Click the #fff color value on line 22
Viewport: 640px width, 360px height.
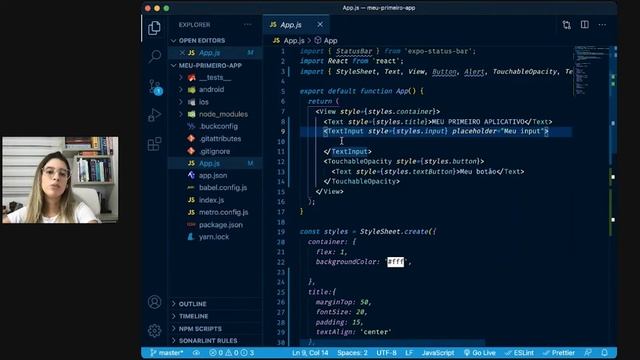[396, 262]
